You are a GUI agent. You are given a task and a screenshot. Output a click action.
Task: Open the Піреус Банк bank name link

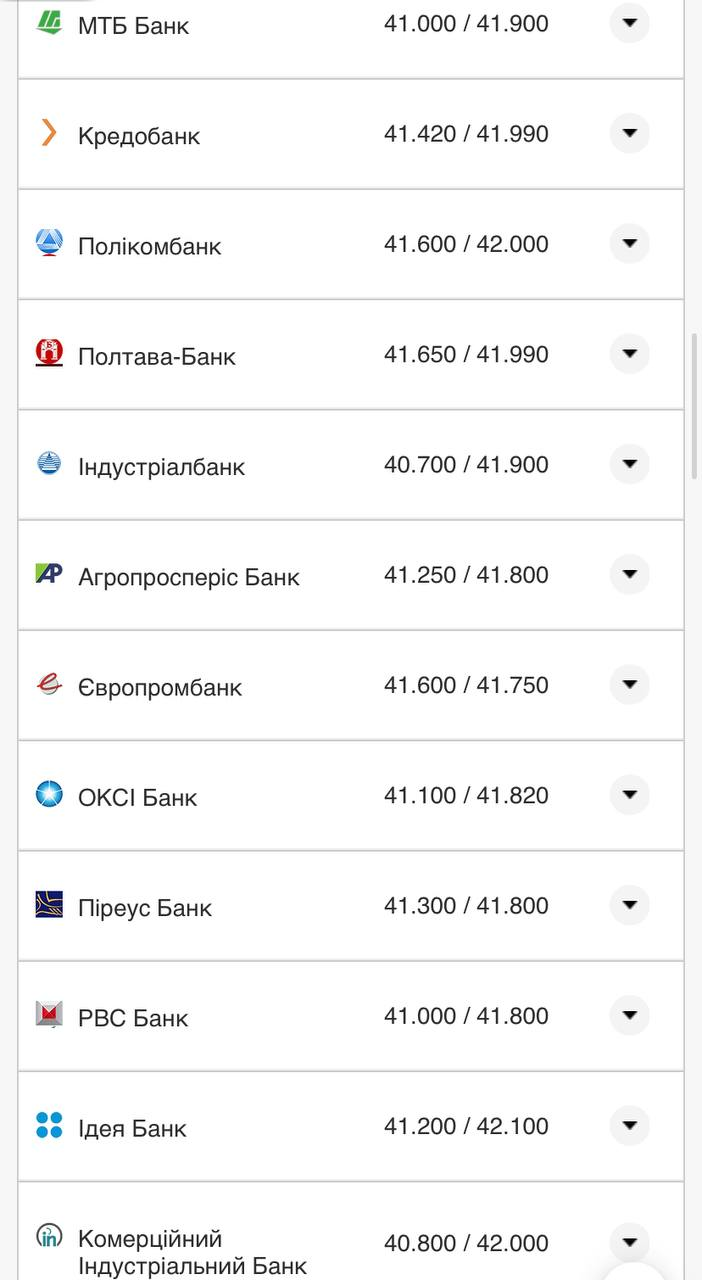(145, 908)
